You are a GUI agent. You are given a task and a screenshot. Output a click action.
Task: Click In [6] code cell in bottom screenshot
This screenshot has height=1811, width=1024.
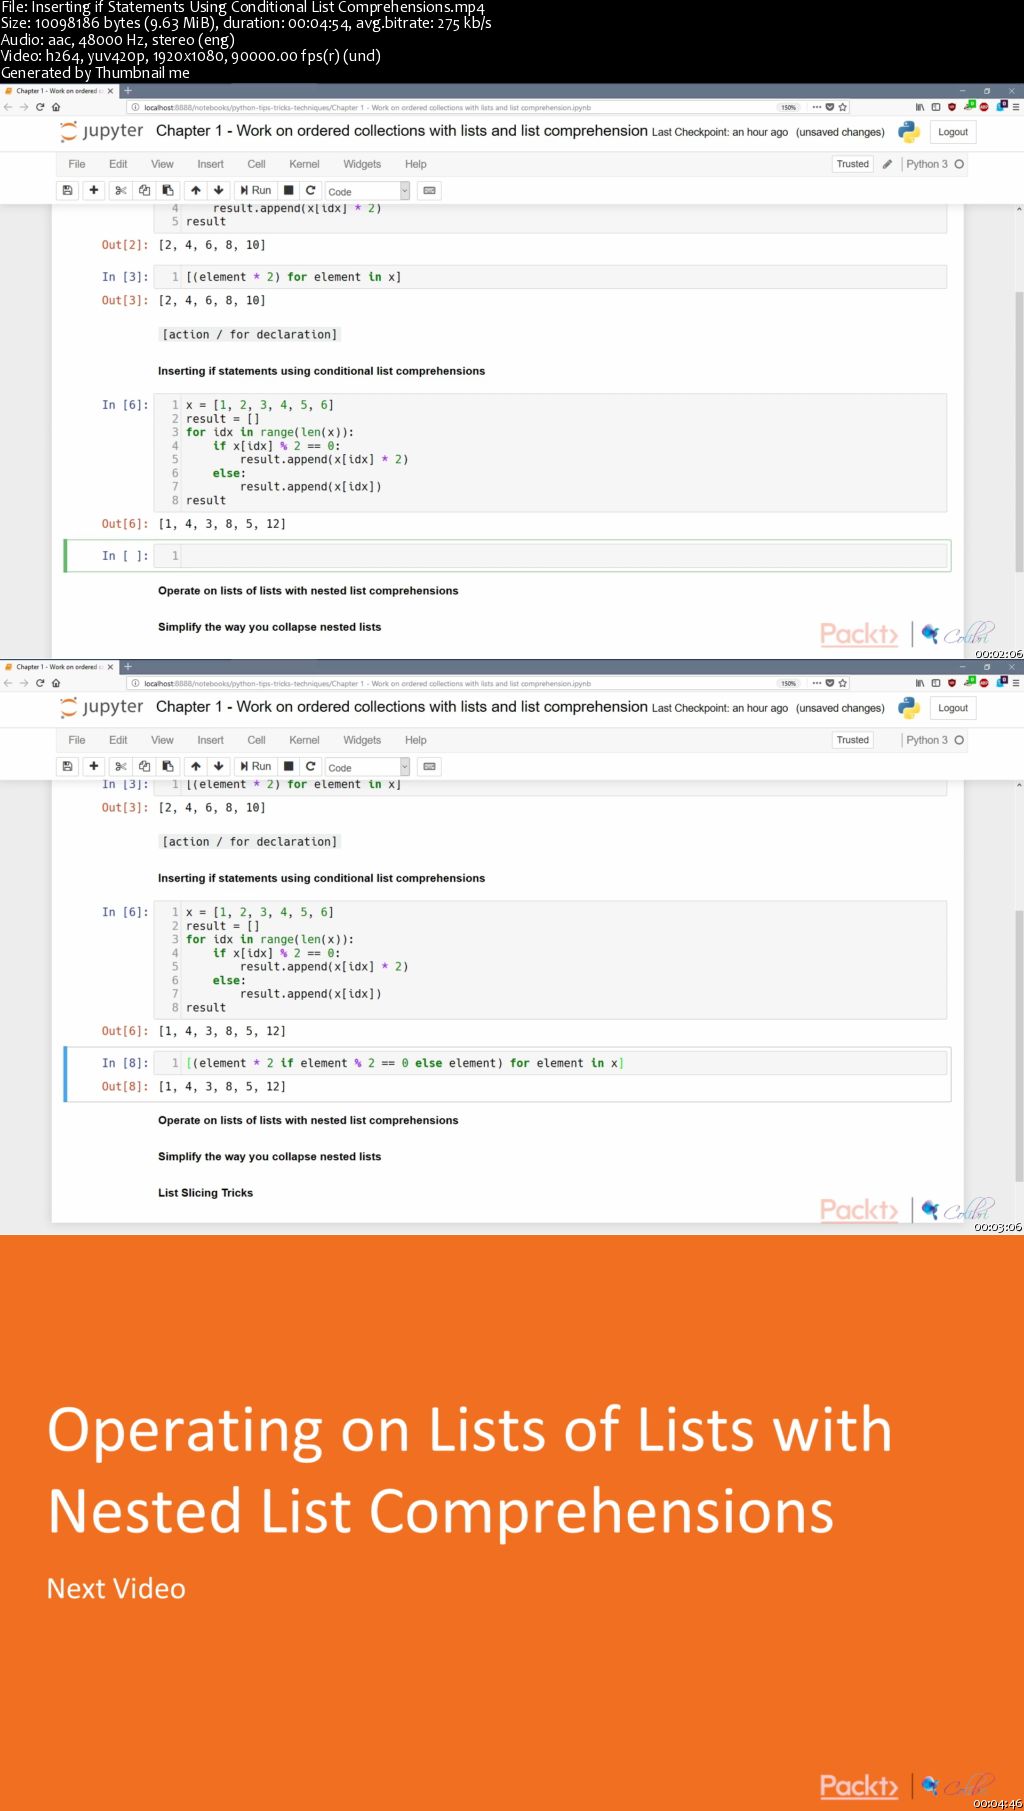(551, 960)
